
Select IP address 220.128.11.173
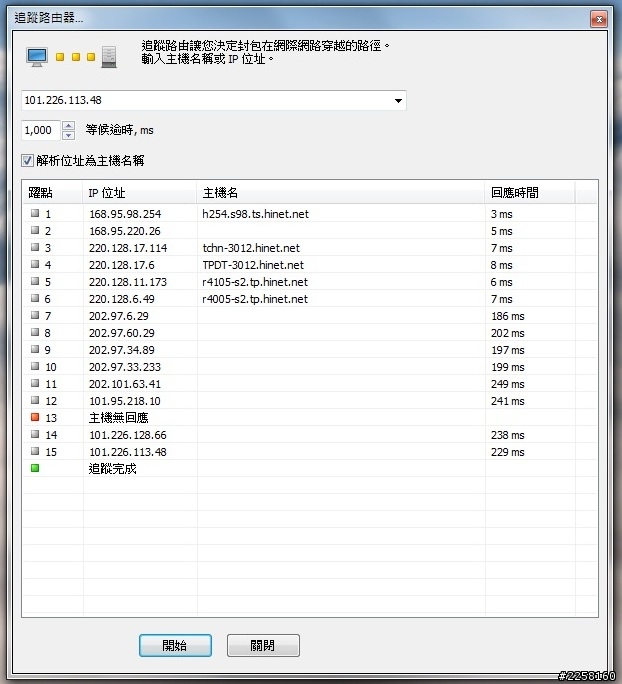(x=128, y=282)
